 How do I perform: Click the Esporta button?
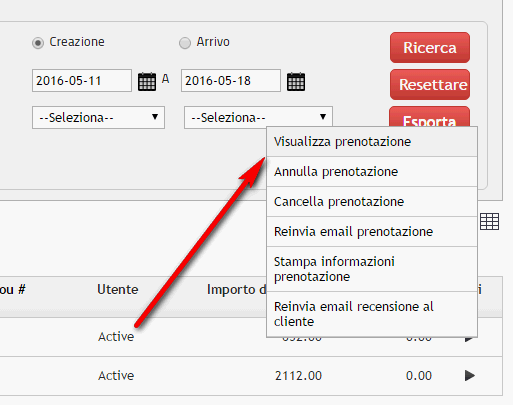pyautogui.click(x=429, y=116)
